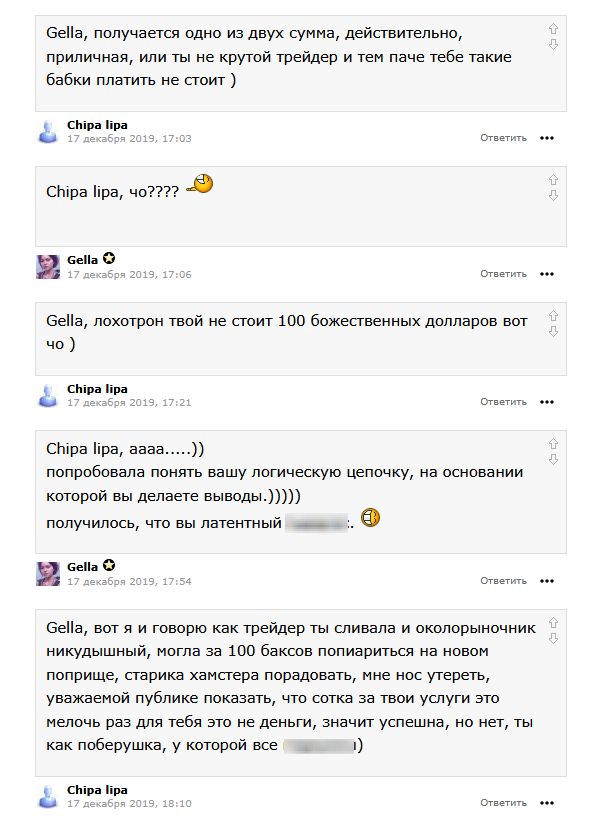Click the verified badge next to Gella's name
This screenshot has height=818, width=609.
click(x=109, y=257)
